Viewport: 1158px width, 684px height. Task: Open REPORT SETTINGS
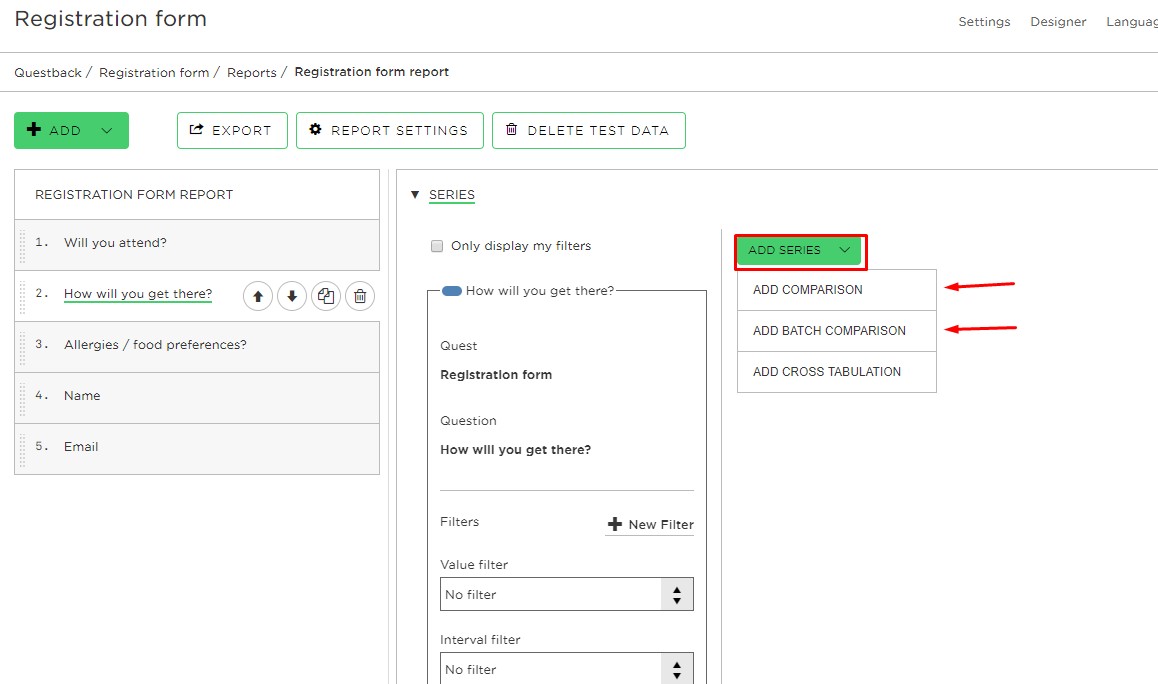point(390,131)
